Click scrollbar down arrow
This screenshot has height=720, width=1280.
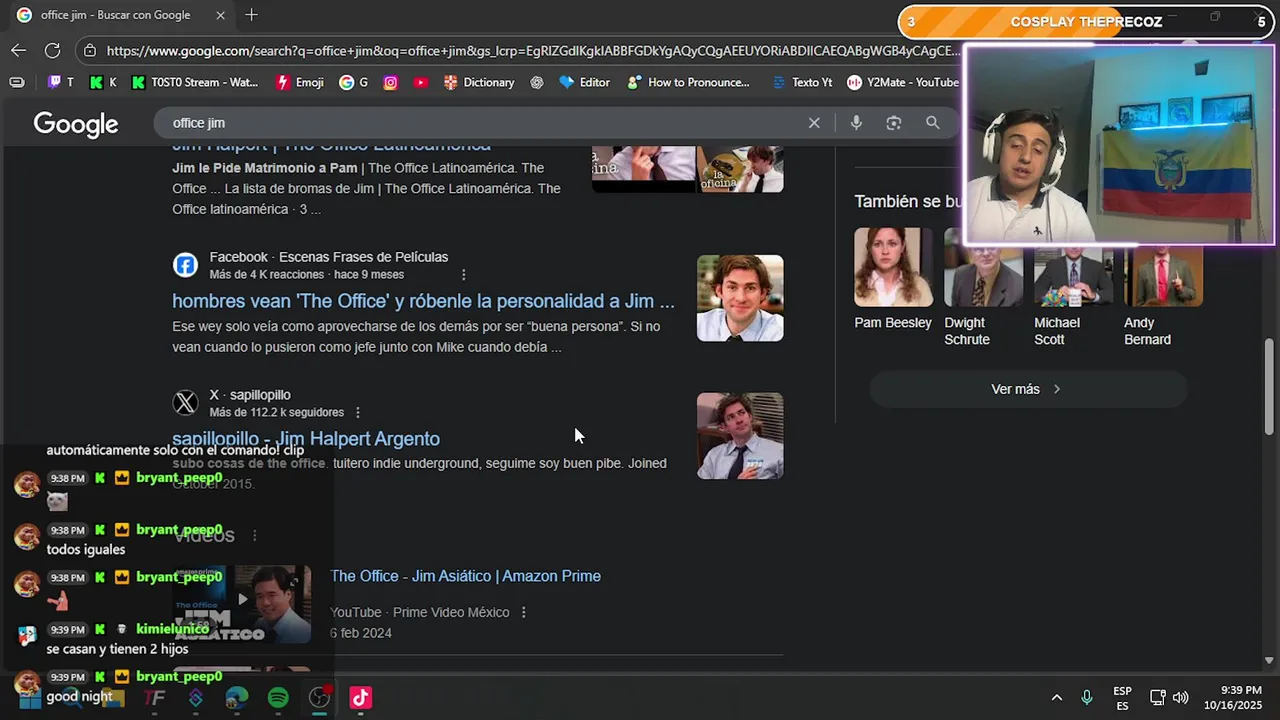(x=1269, y=660)
